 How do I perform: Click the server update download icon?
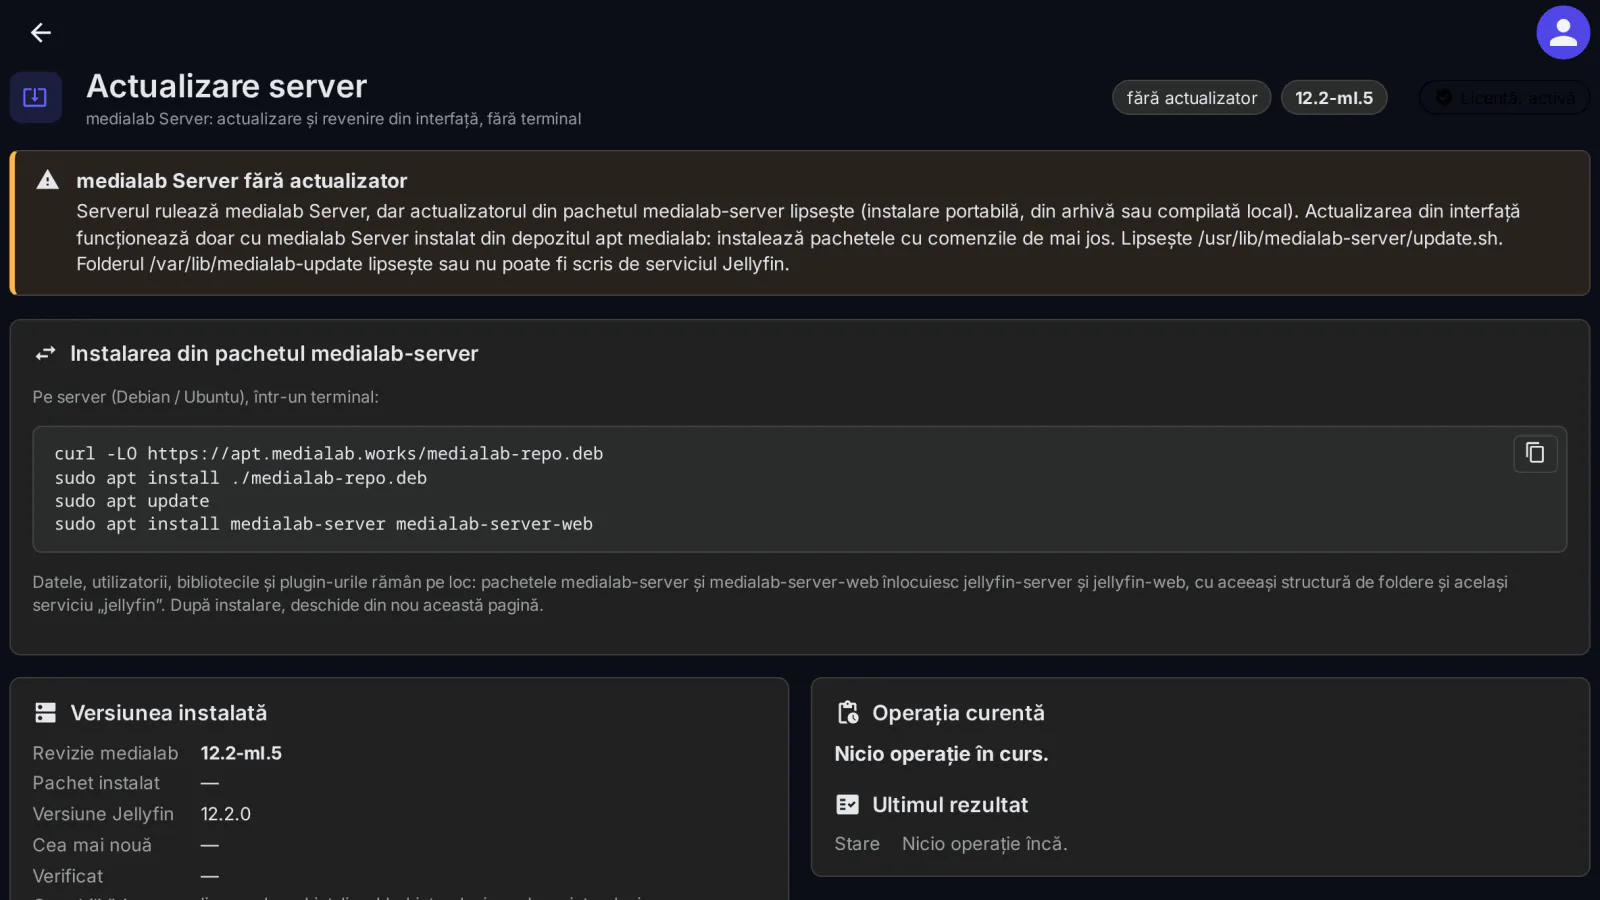pyautogui.click(x=36, y=97)
